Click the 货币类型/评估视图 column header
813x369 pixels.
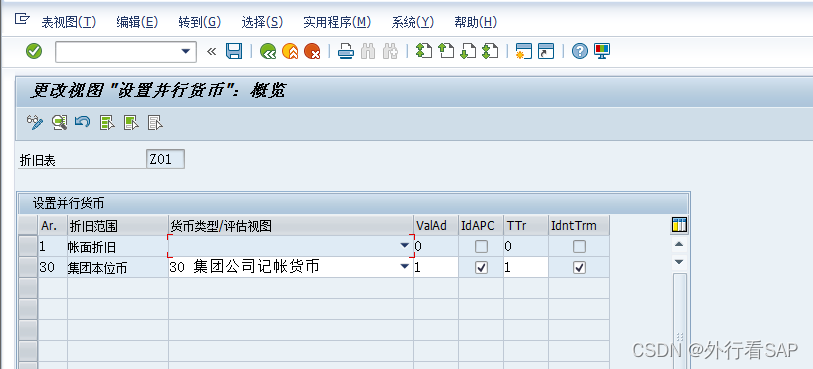coord(291,225)
